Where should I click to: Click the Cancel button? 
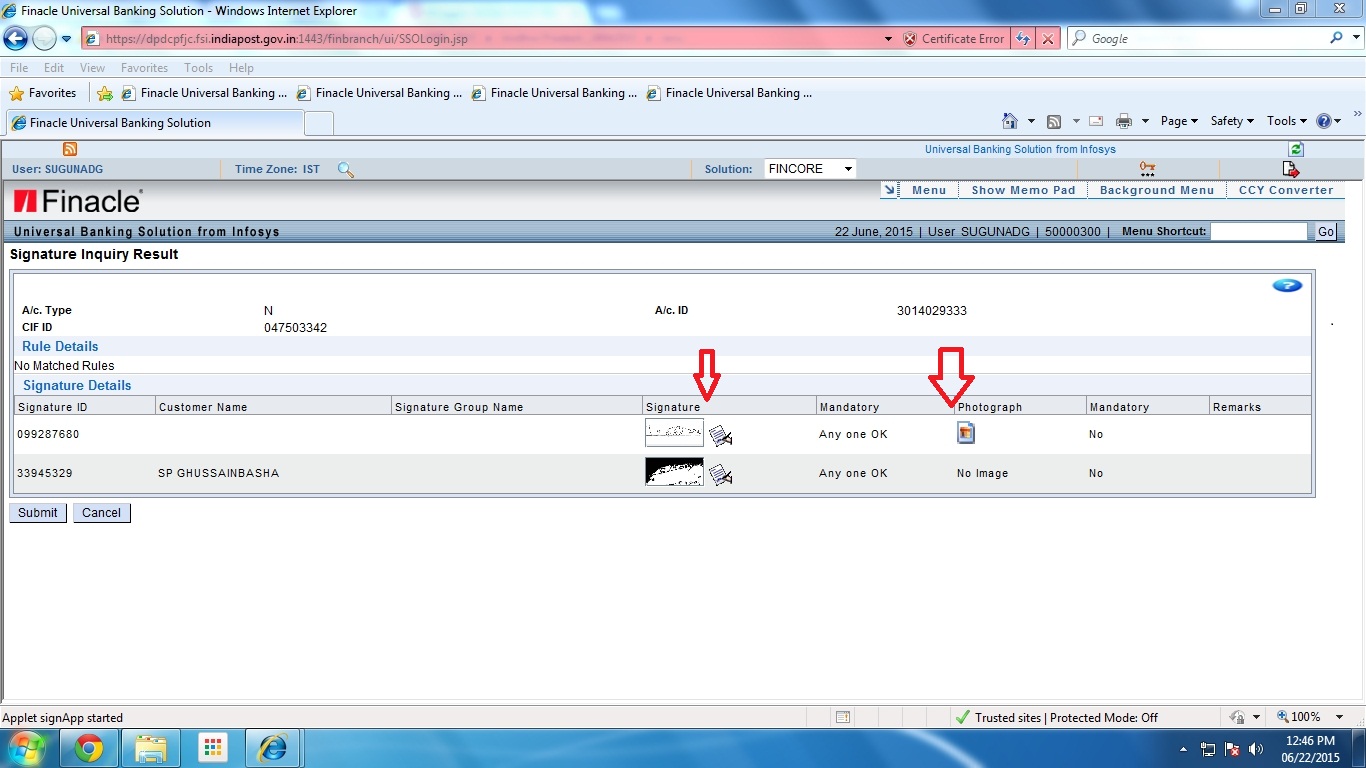pos(102,513)
